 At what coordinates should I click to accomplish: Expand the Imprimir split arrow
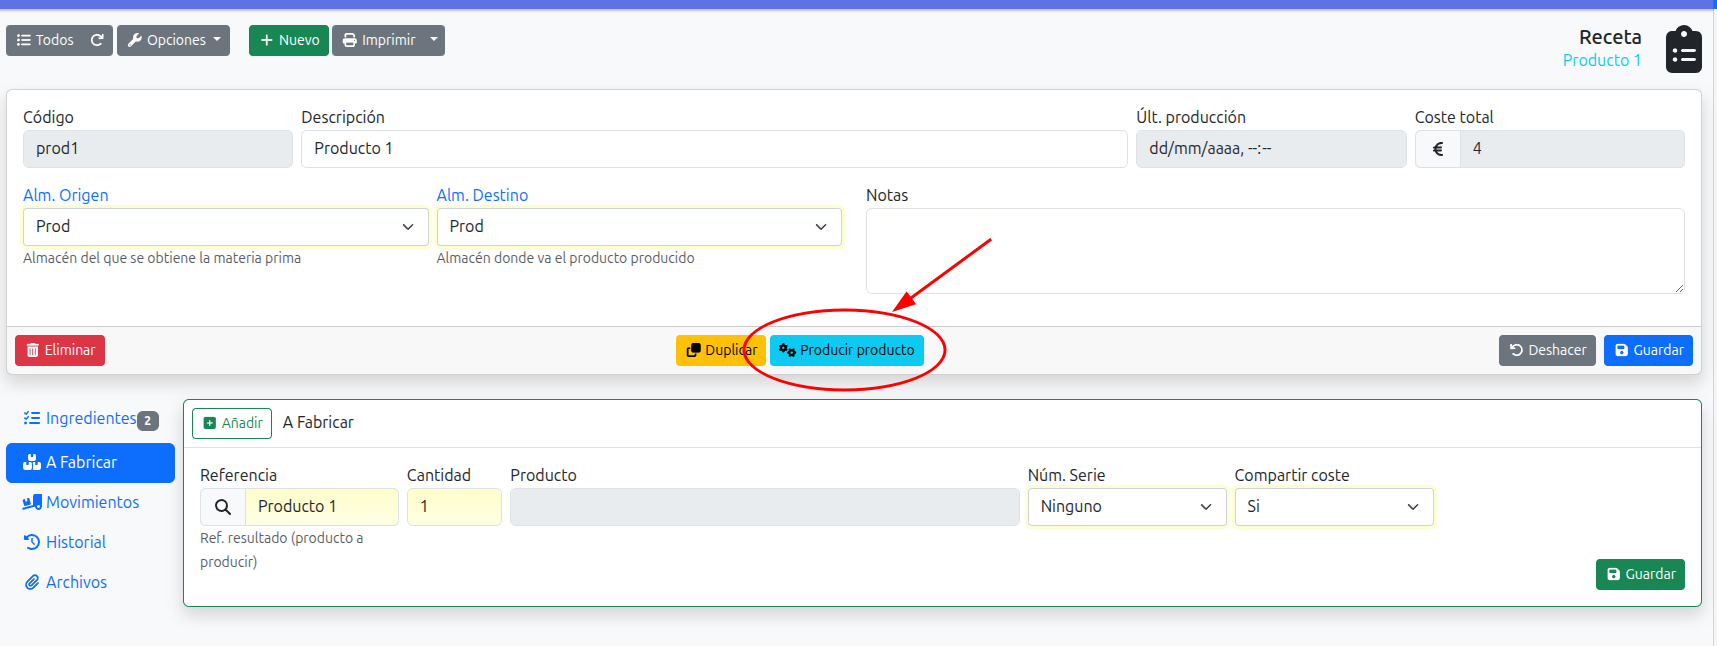pyautogui.click(x=434, y=40)
